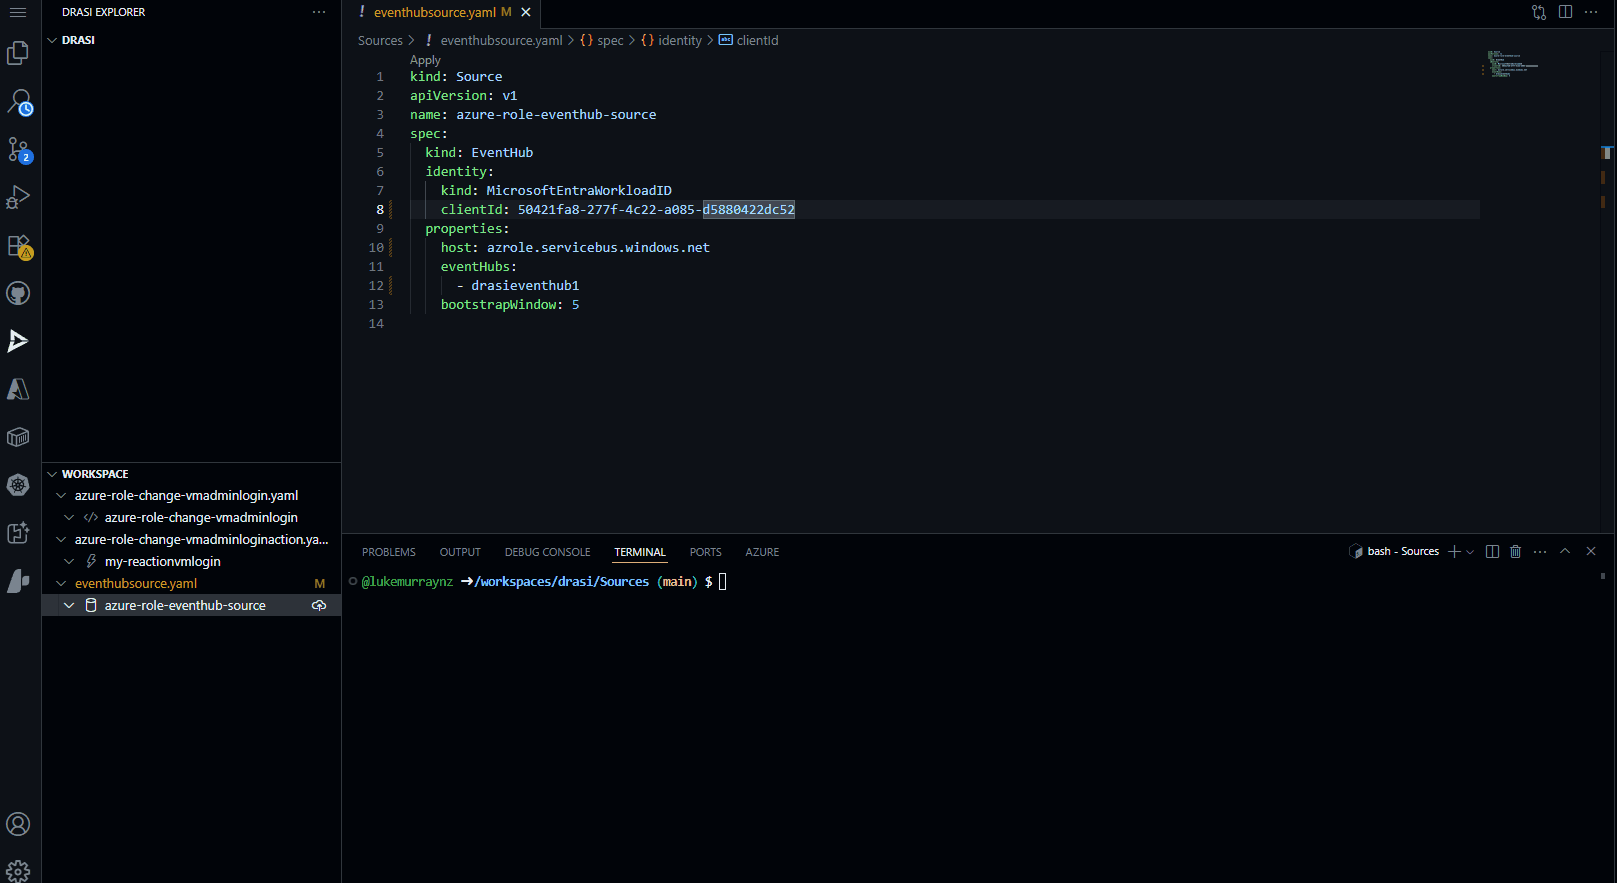Screen dimensions: 1617x883
Task: Create a new terminal with plus icon
Action: [x=1454, y=551]
